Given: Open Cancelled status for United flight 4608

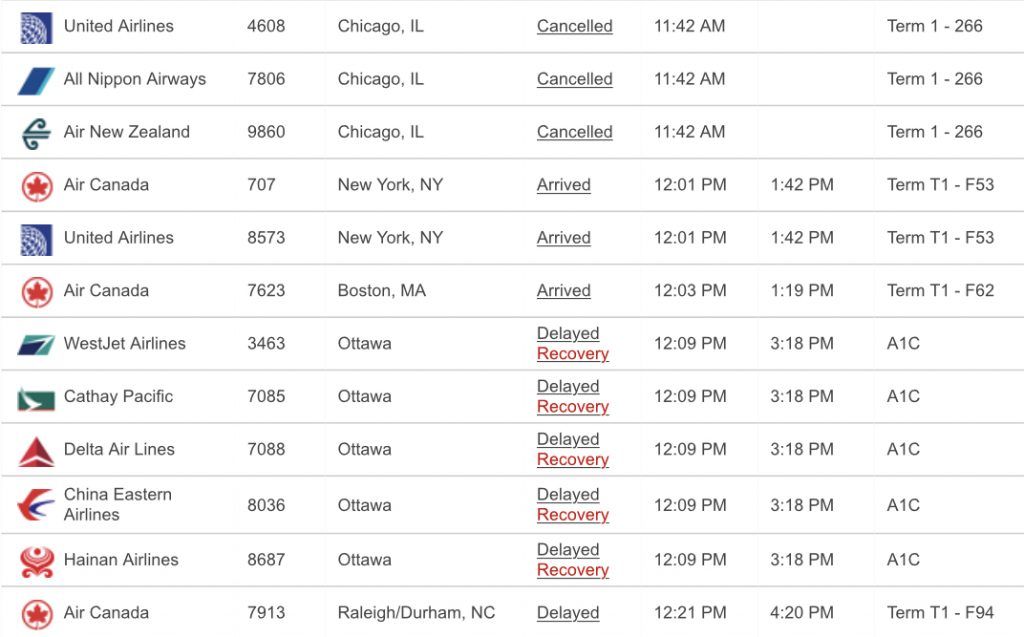Looking at the screenshot, I should tap(574, 27).
